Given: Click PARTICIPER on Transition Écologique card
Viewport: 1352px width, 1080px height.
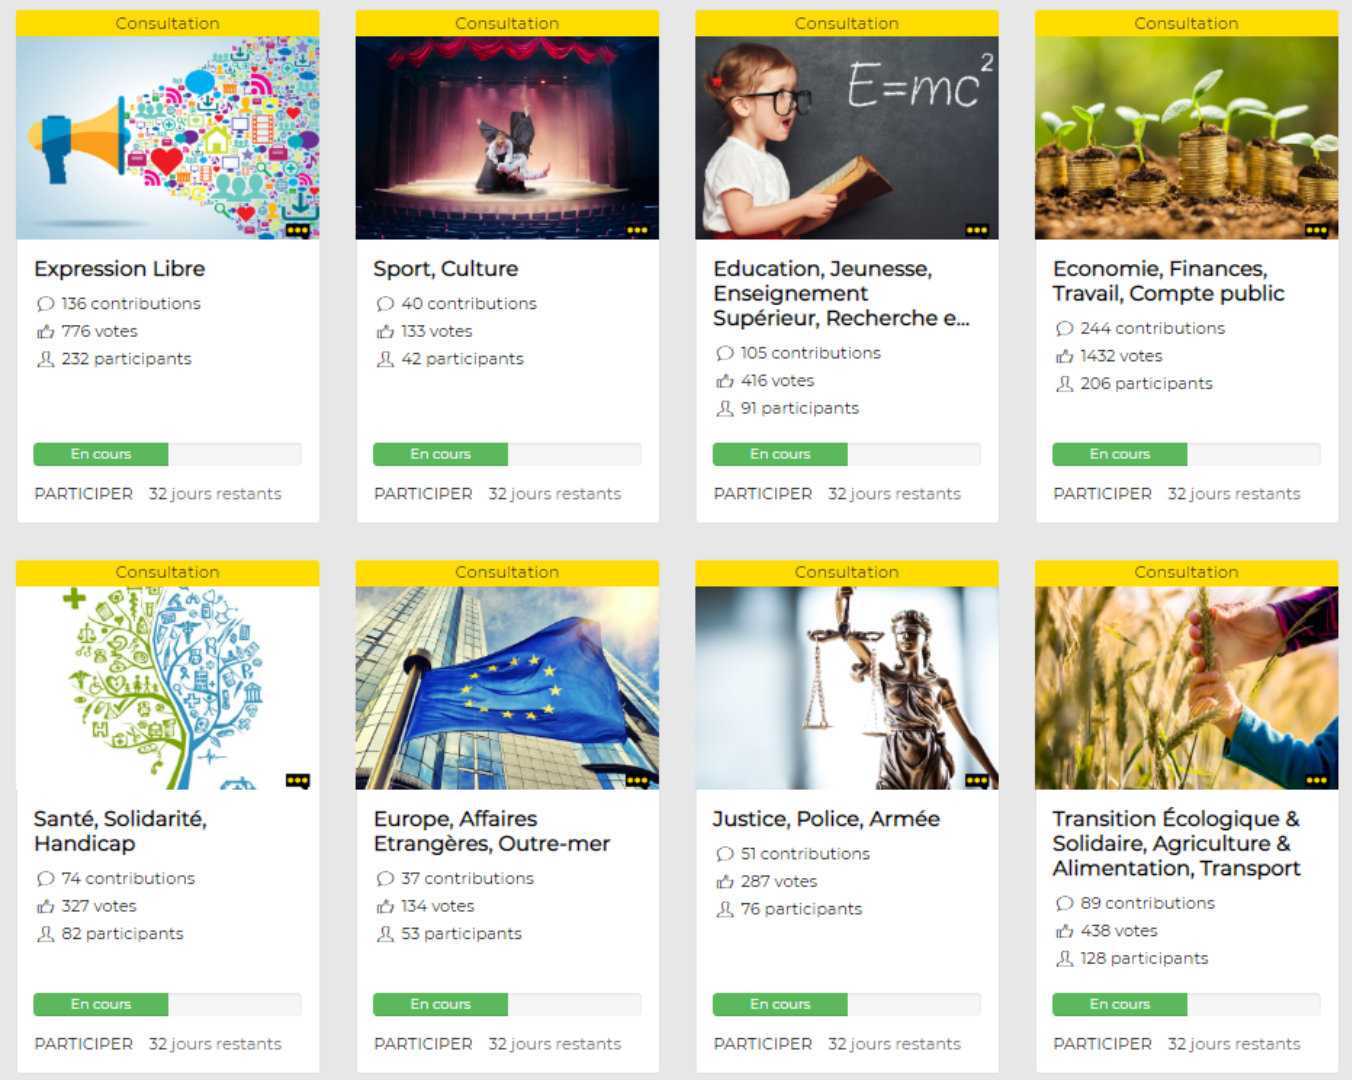Looking at the screenshot, I should [x=1102, y=1044].
